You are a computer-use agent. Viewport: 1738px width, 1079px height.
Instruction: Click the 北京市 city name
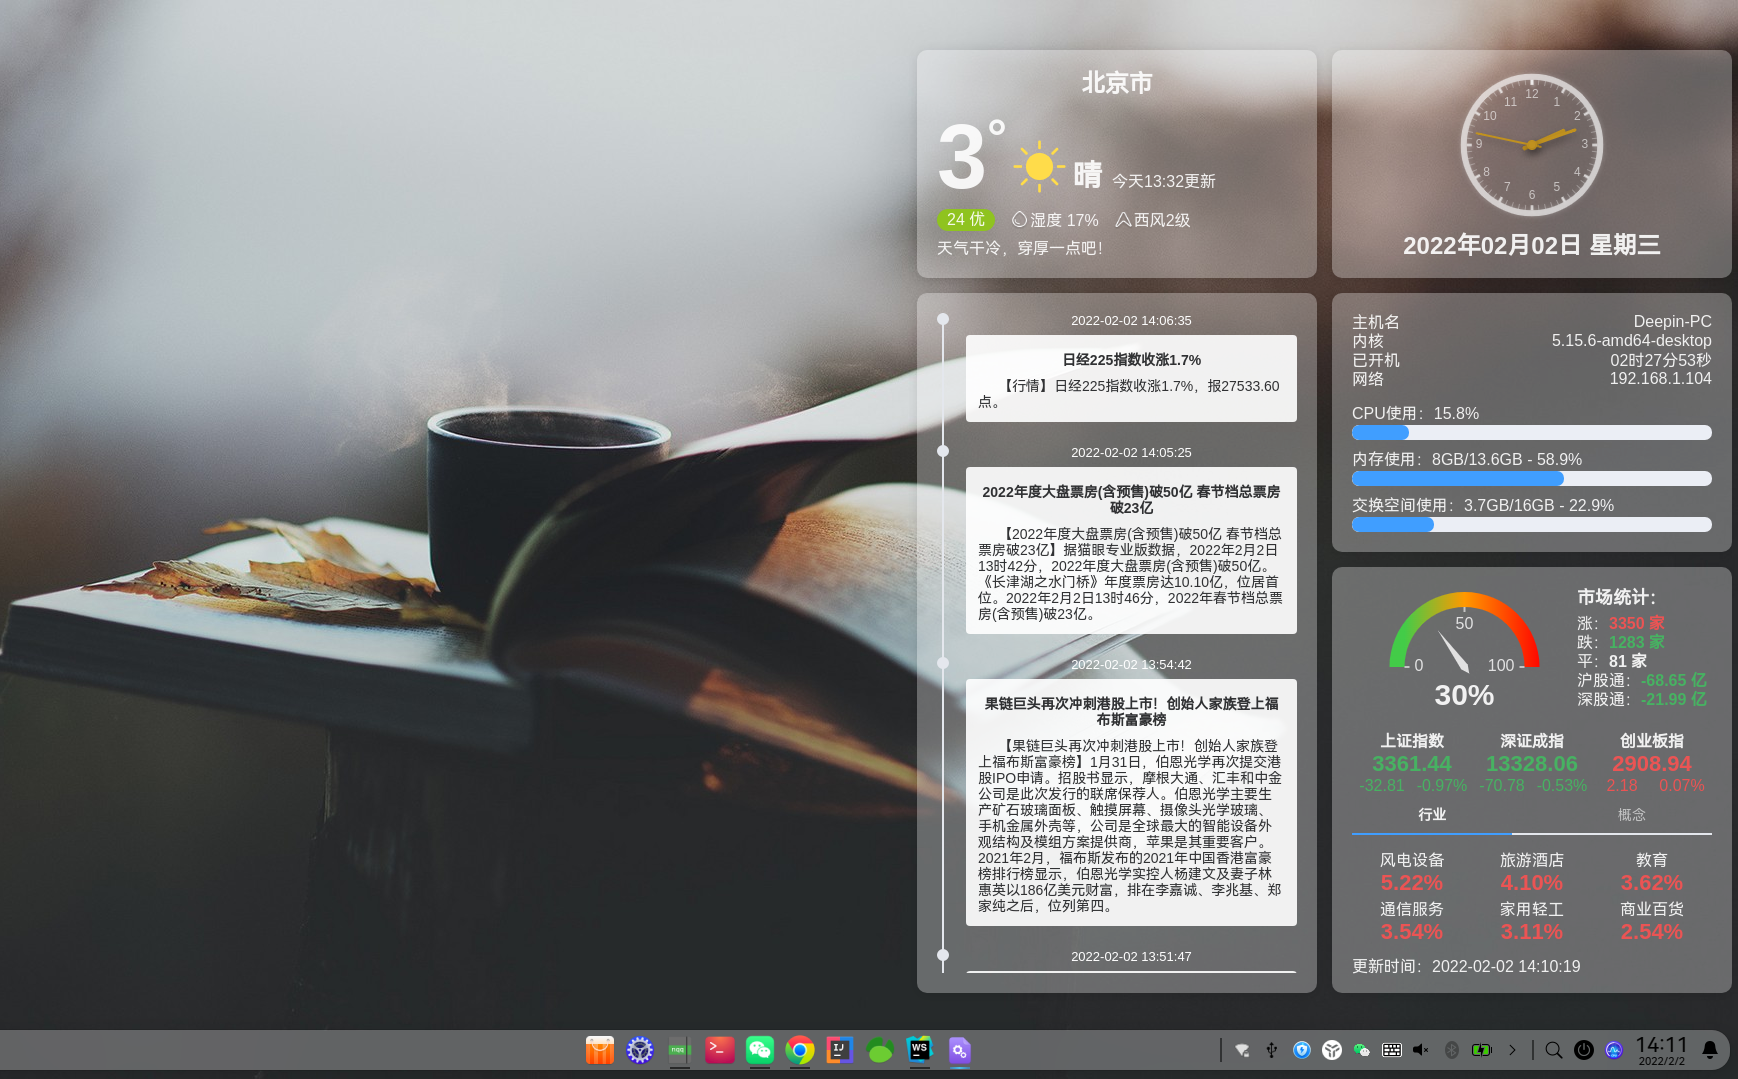[x=1117, y=83]
